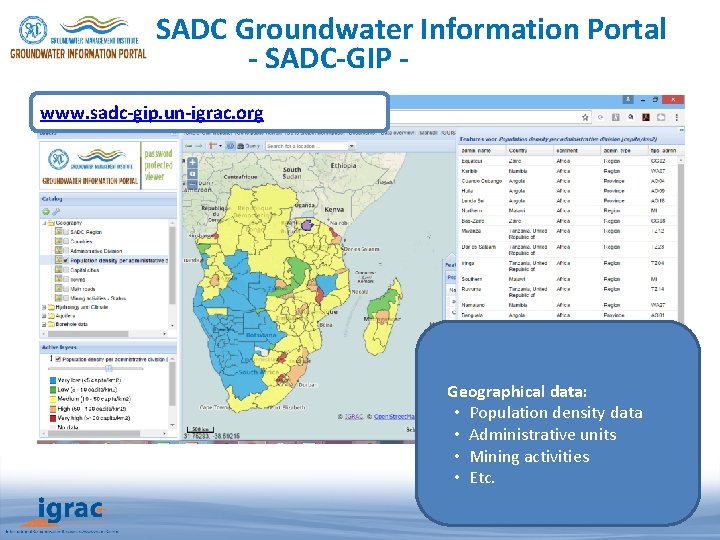Enable the Main roads layer checkbox
720x540 pixels.
coord(66,289)
